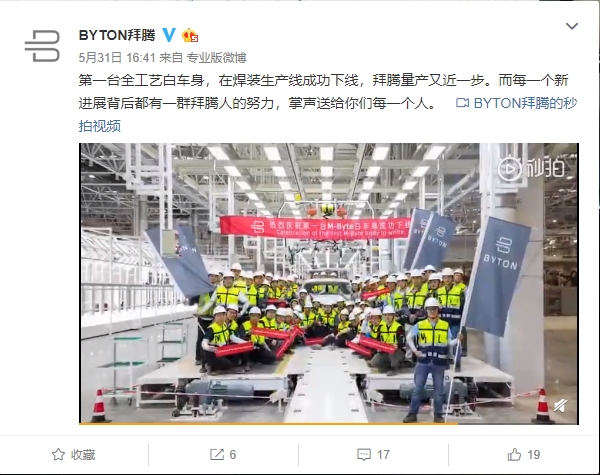This screenshot has width=600, height=475.
Task: Open the BYTON logo avatar
Action: (42, 46)
